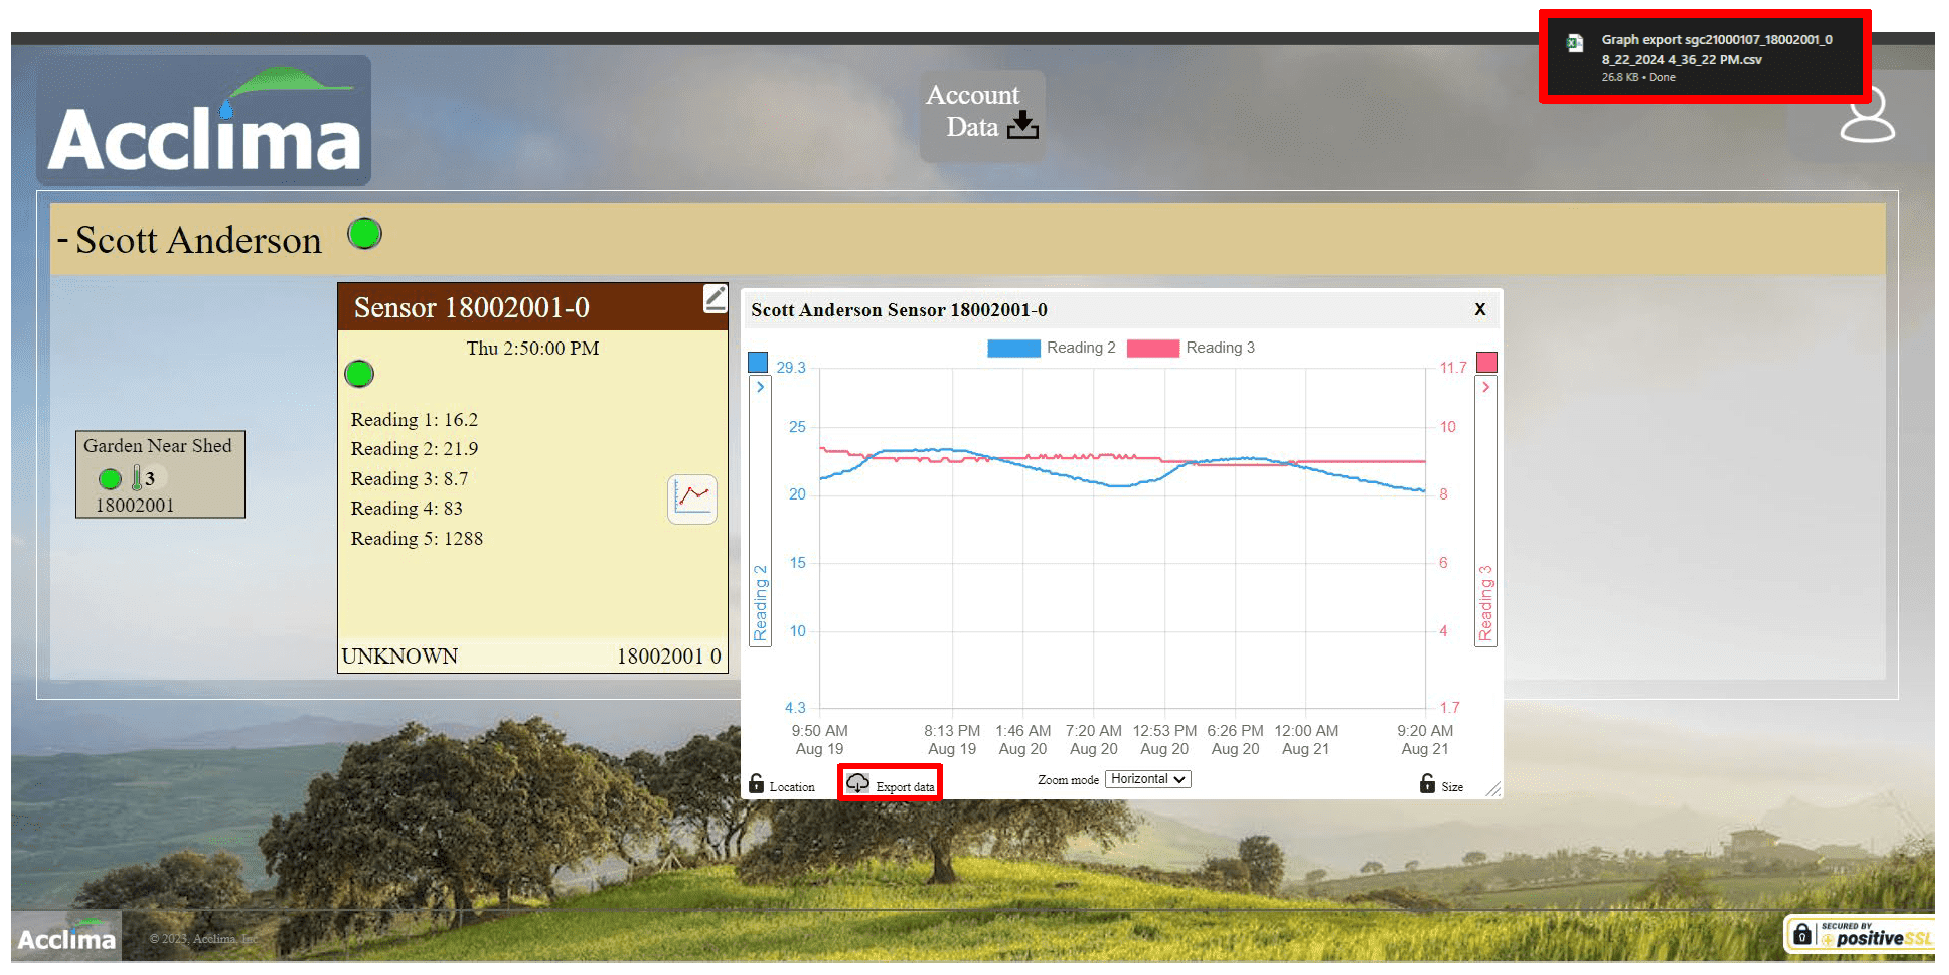
Task: Open the graph chart icon on the sensor card
Action: coord(692,499)
